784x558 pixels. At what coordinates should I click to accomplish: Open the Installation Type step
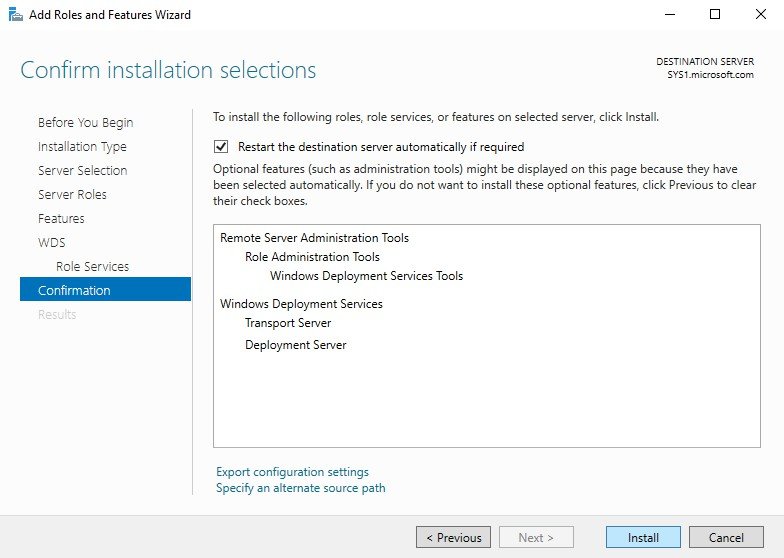82,146
